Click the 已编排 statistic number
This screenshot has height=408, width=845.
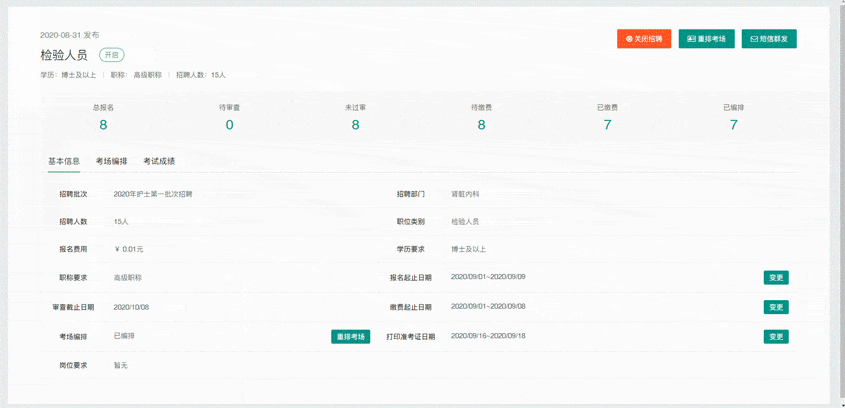[x=733, y=125]
